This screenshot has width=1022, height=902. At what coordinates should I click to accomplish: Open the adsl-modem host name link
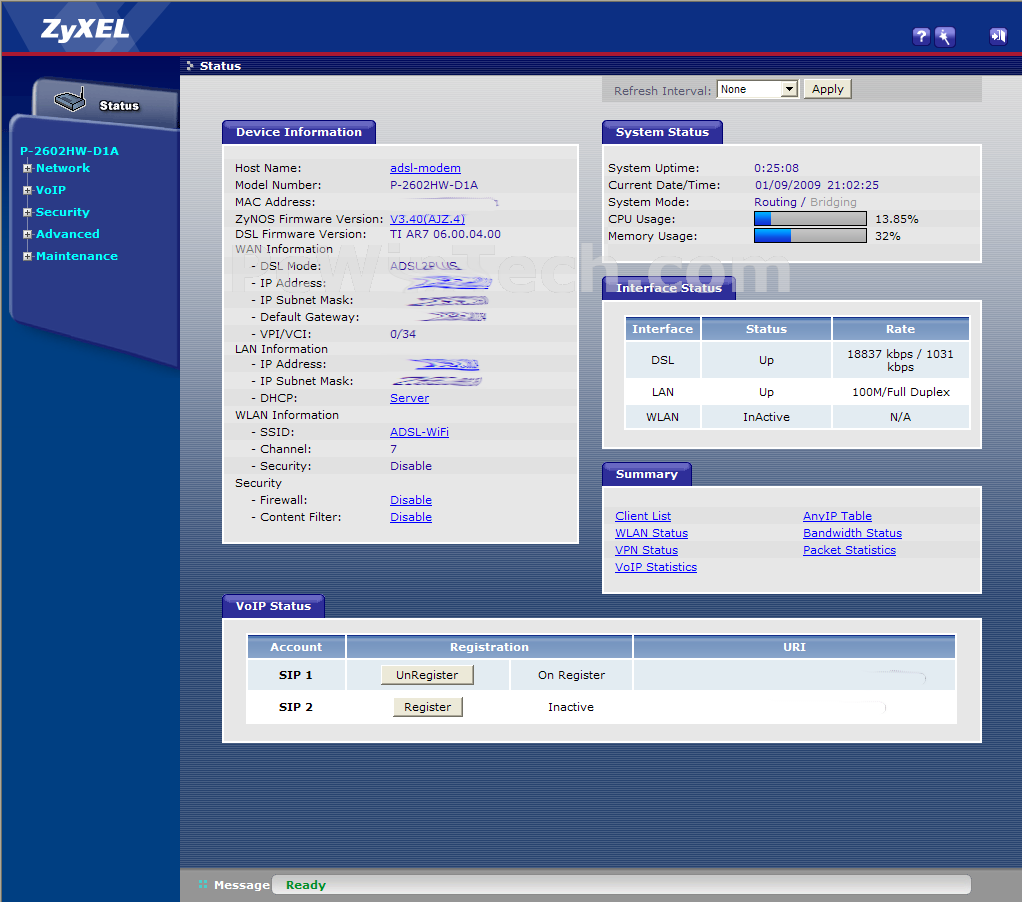point(425,168)
